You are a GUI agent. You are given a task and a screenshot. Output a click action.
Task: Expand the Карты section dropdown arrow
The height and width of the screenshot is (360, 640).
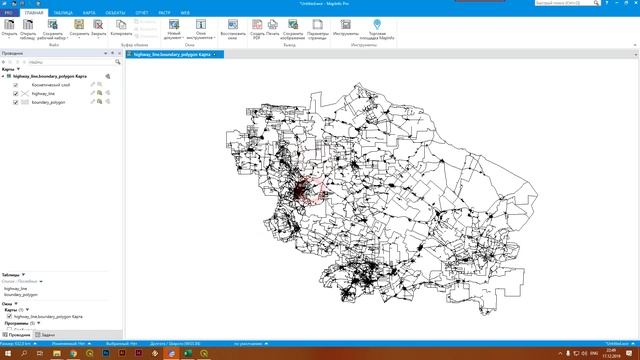(18, 69)
